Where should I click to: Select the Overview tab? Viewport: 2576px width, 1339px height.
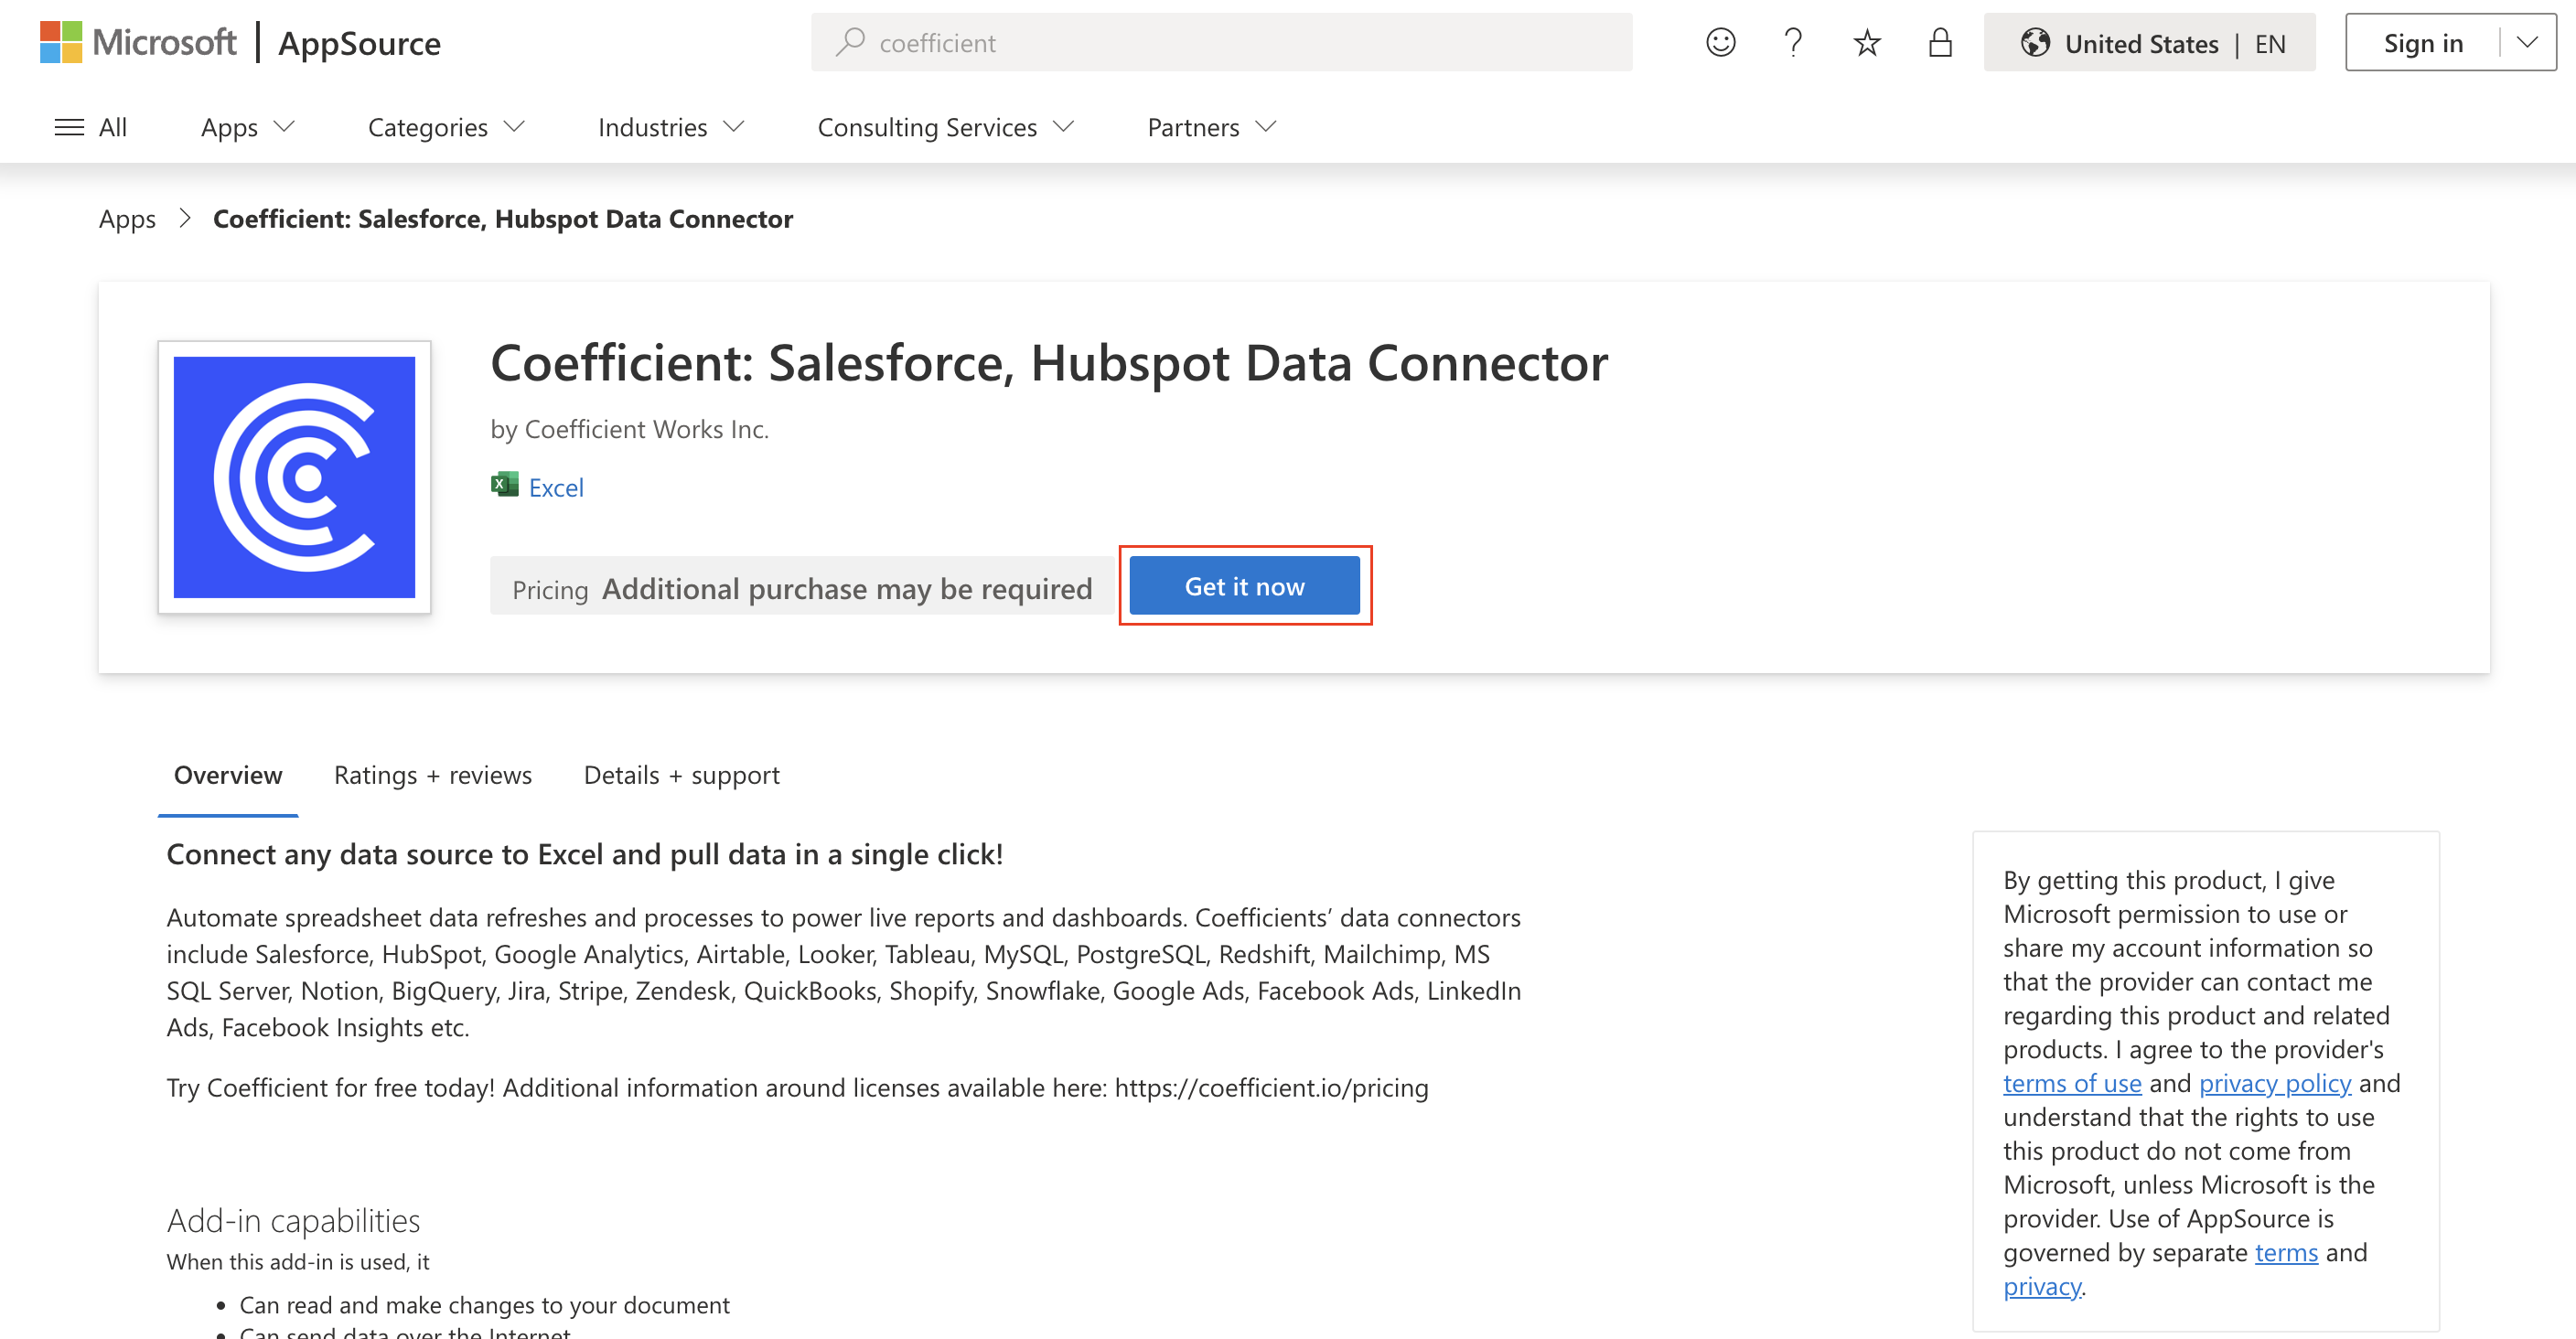tap(228, 775)
